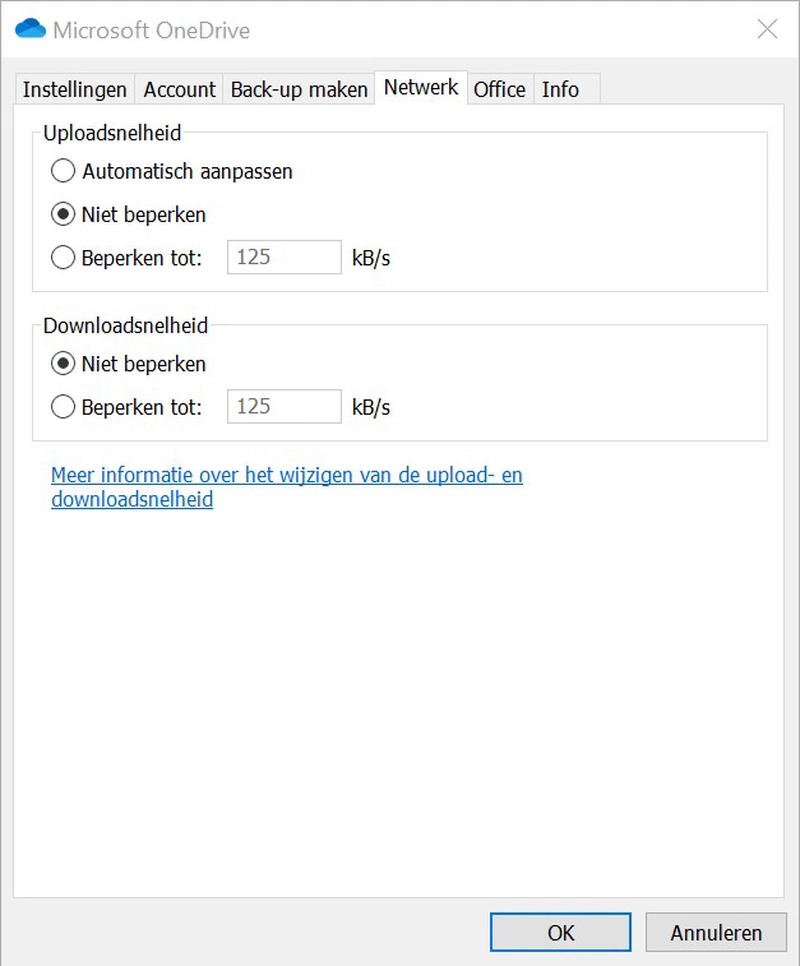The width and height of the screenshot is (800, 966).
Task: Open the Info tab
Action: click(x=558, y=89)
